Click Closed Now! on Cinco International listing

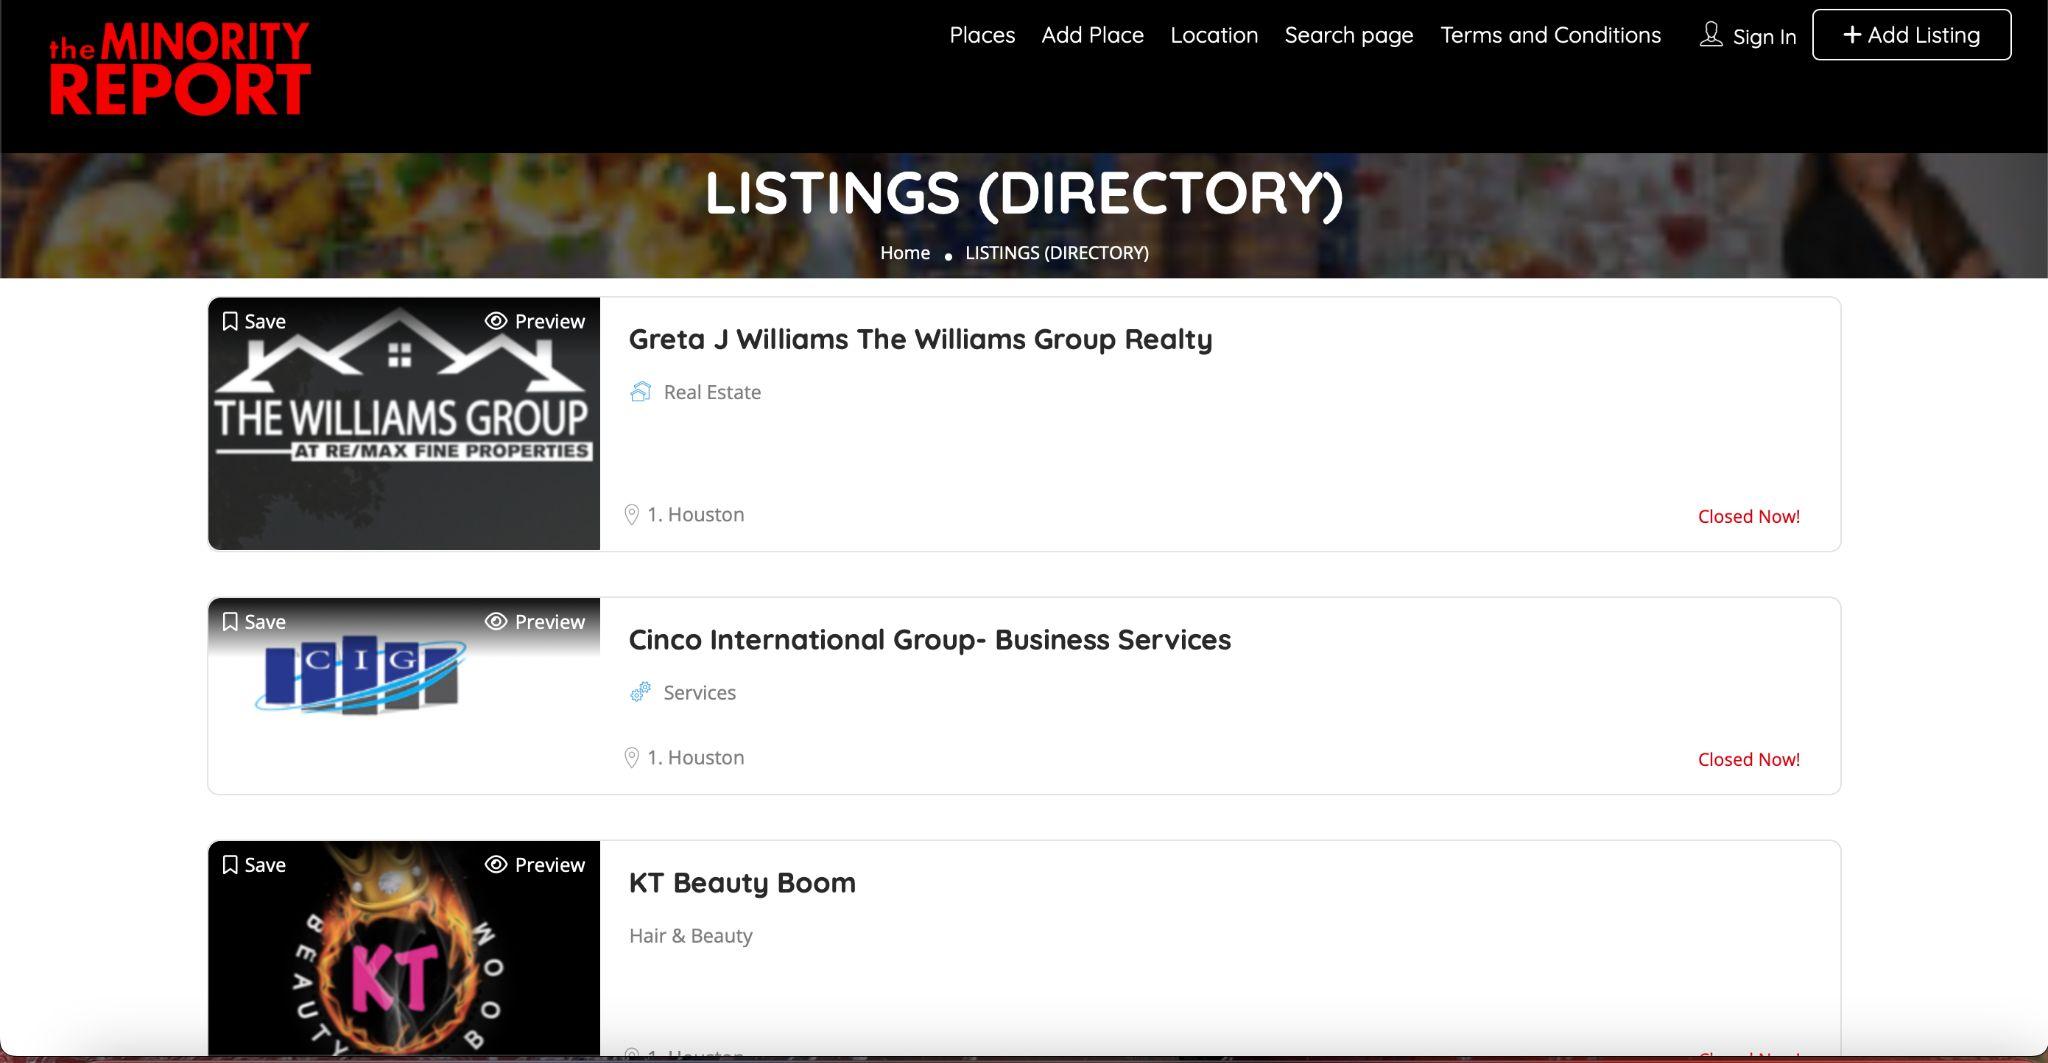click(1749, 759)
